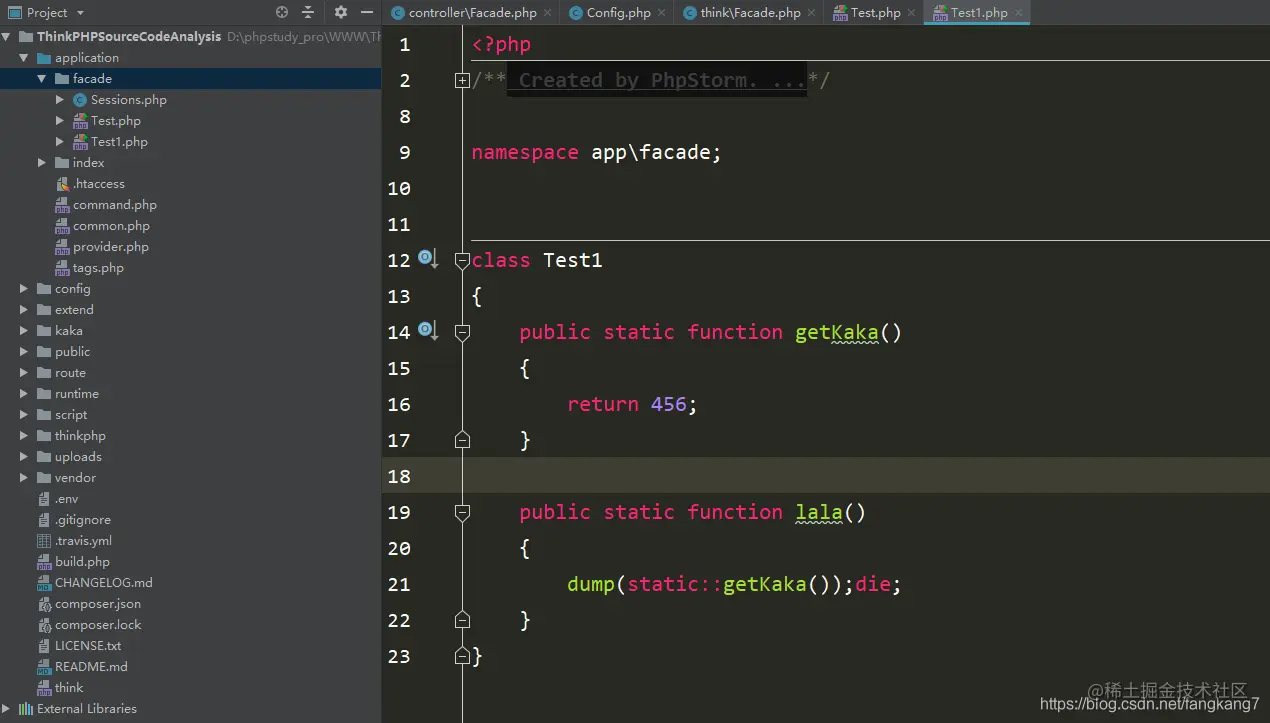
Task: Open CHANGELOG.md file
Action: pos(103,583)
